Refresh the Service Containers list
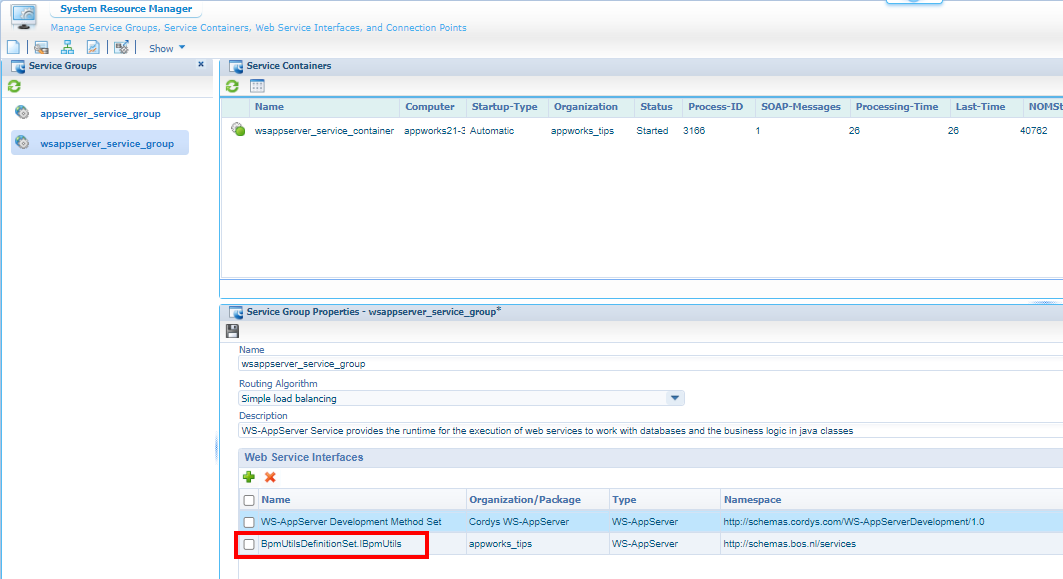Screen dimensions: 1063x579 click(233, 87)
